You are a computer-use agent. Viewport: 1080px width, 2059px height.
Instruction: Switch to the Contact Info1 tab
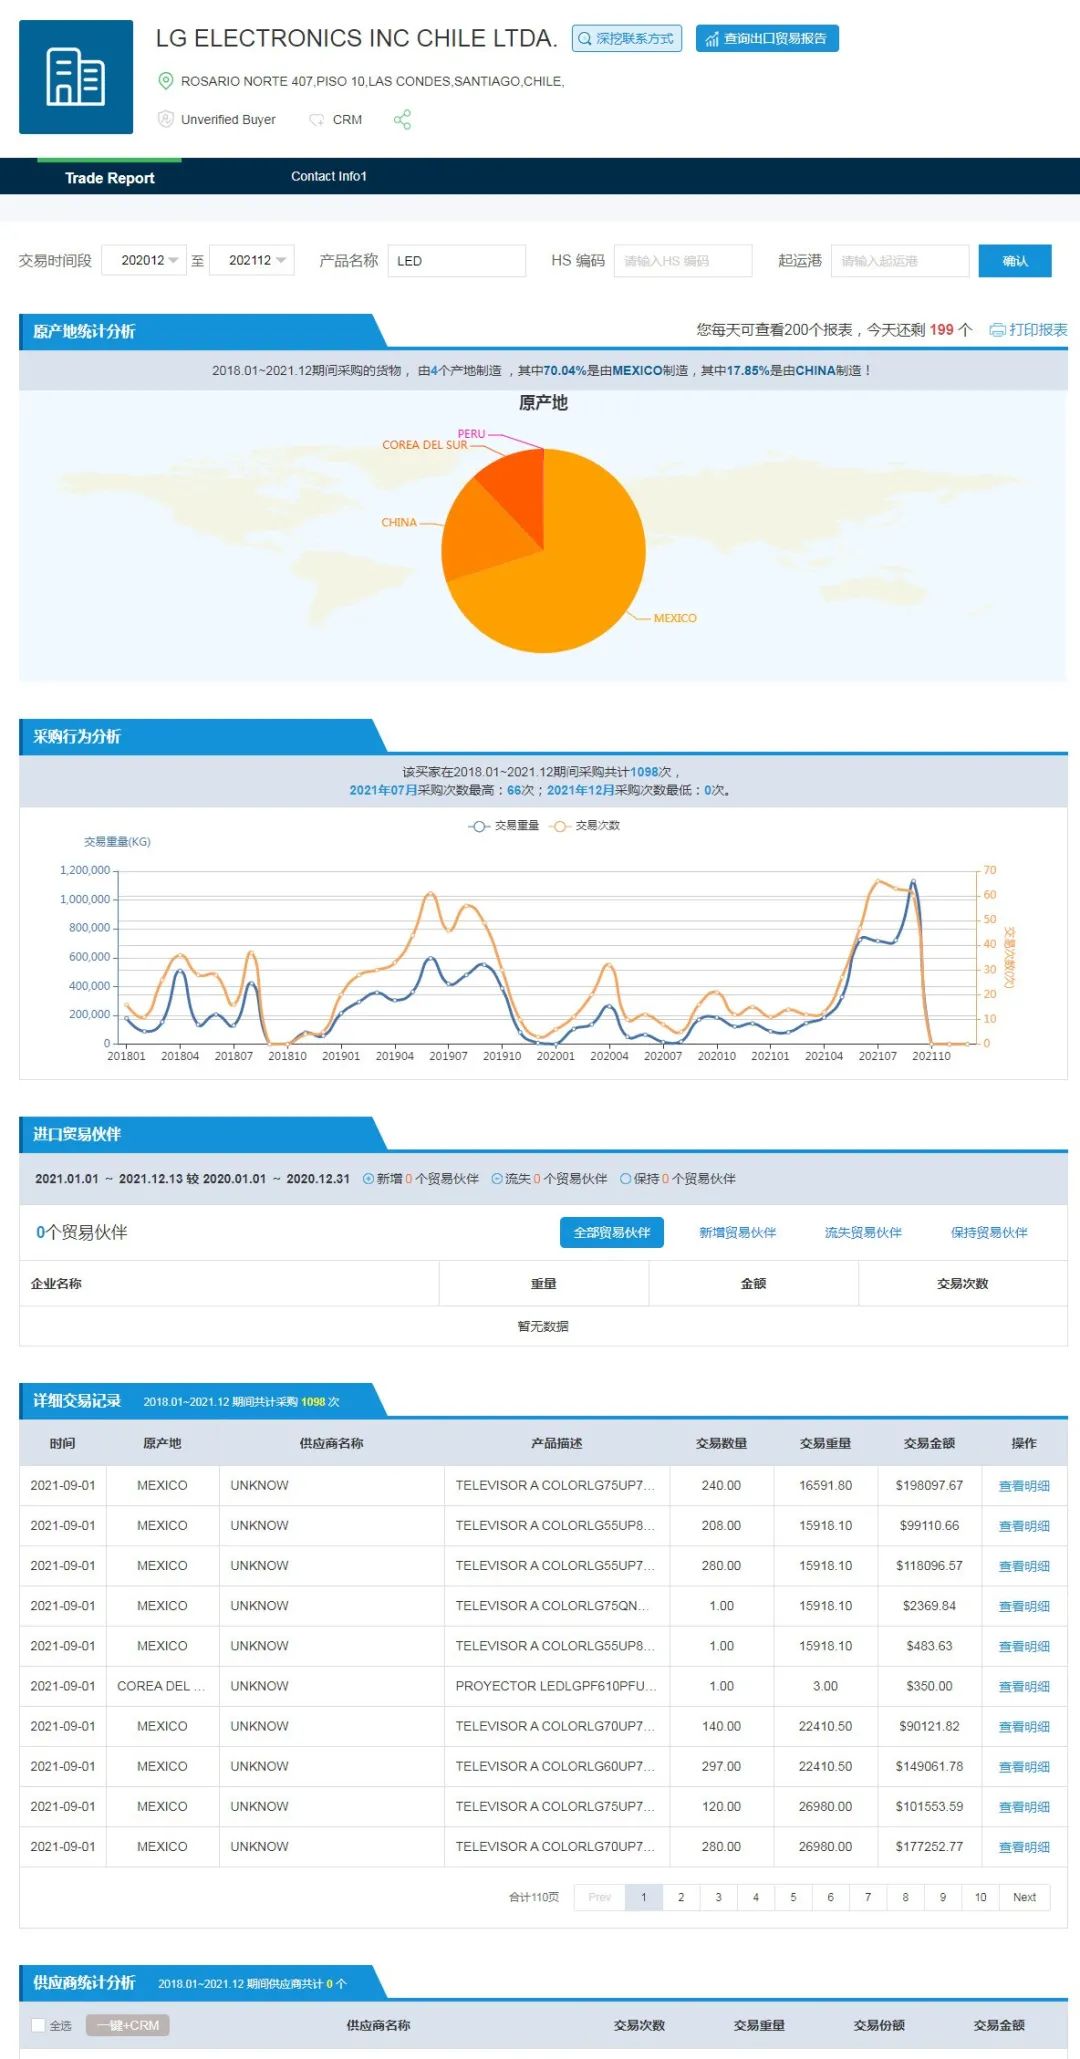(329, 177)
